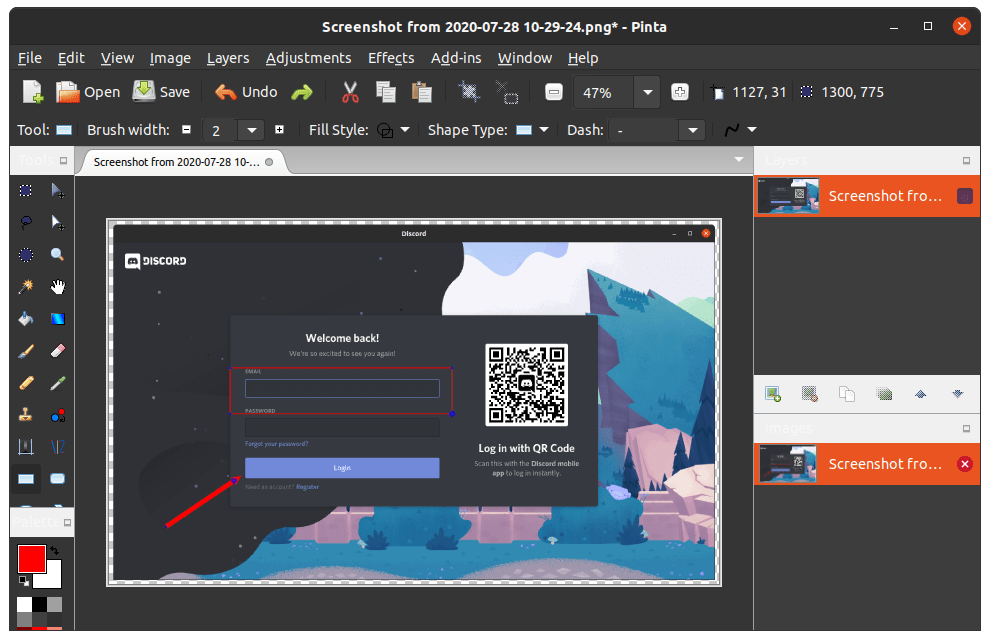
Task: Open the Effects menu
Action: coord(391,58)
